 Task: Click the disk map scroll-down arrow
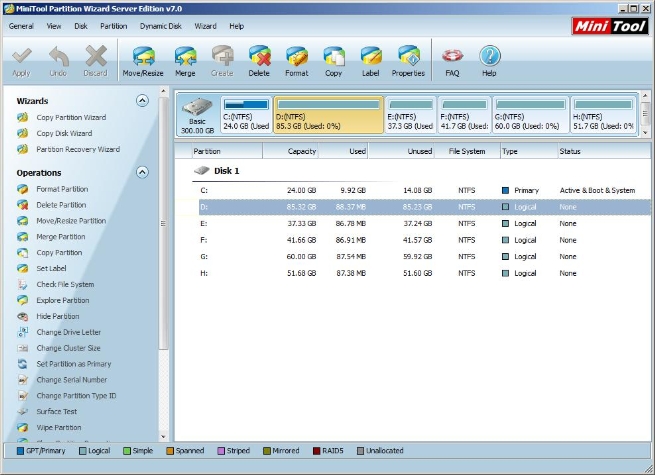[645, 132]
